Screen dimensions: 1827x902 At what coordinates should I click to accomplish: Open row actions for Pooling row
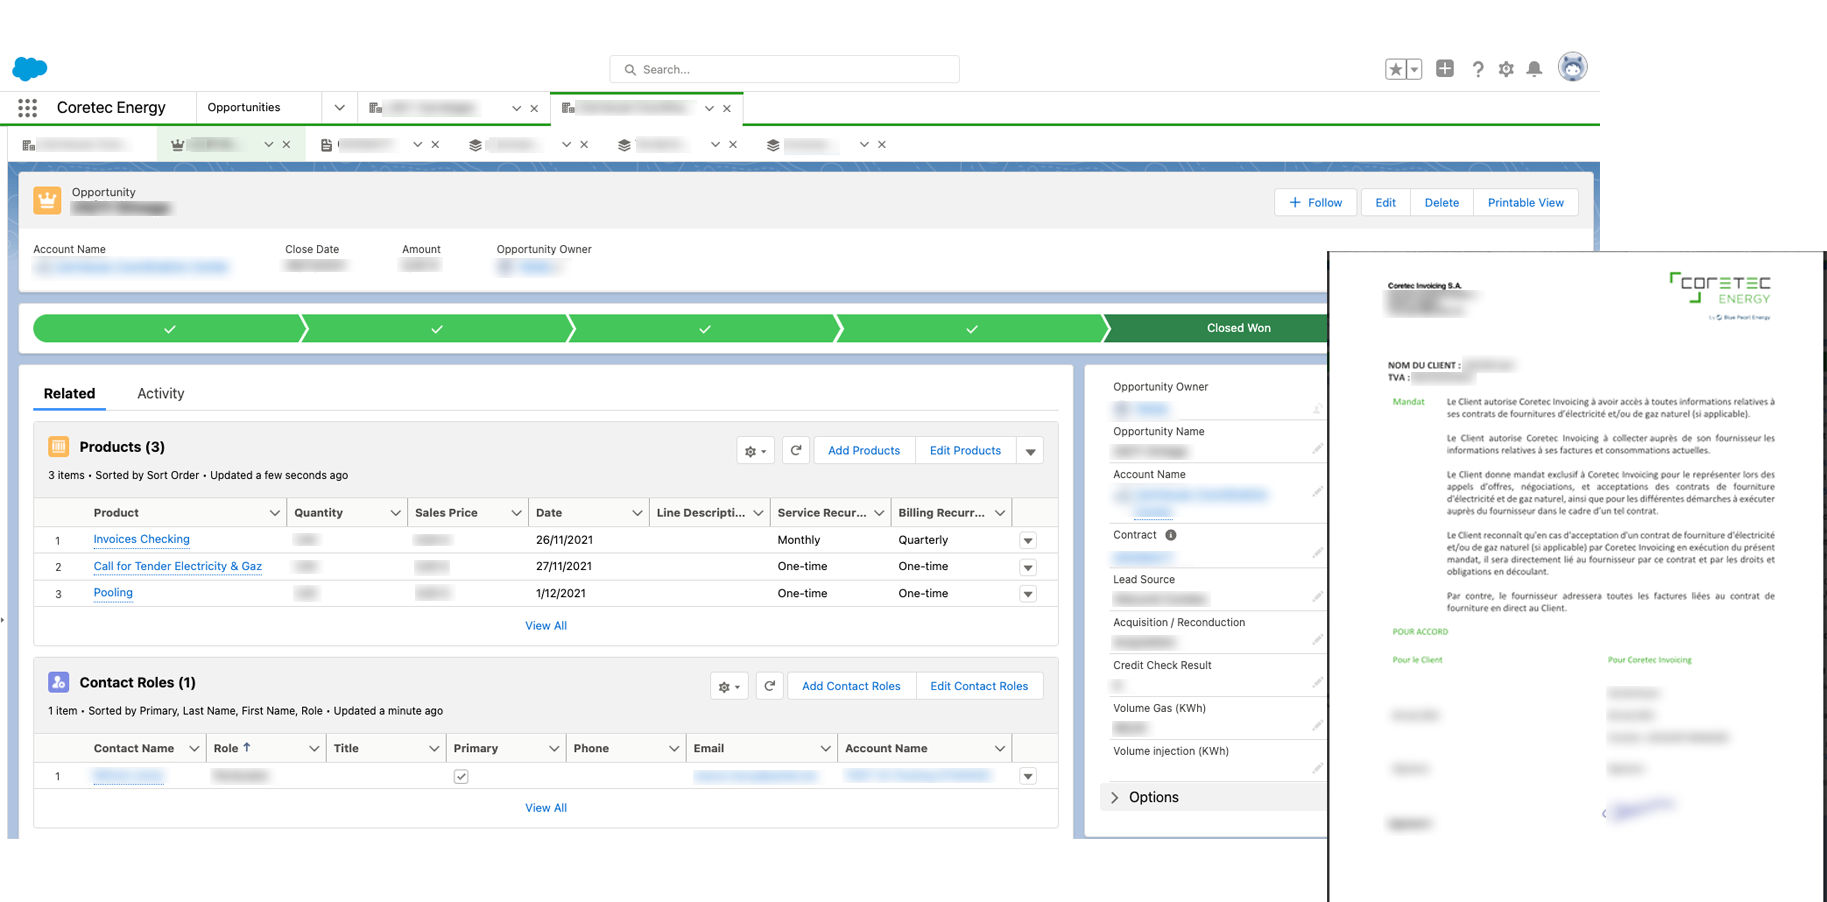click(1027, 594)
